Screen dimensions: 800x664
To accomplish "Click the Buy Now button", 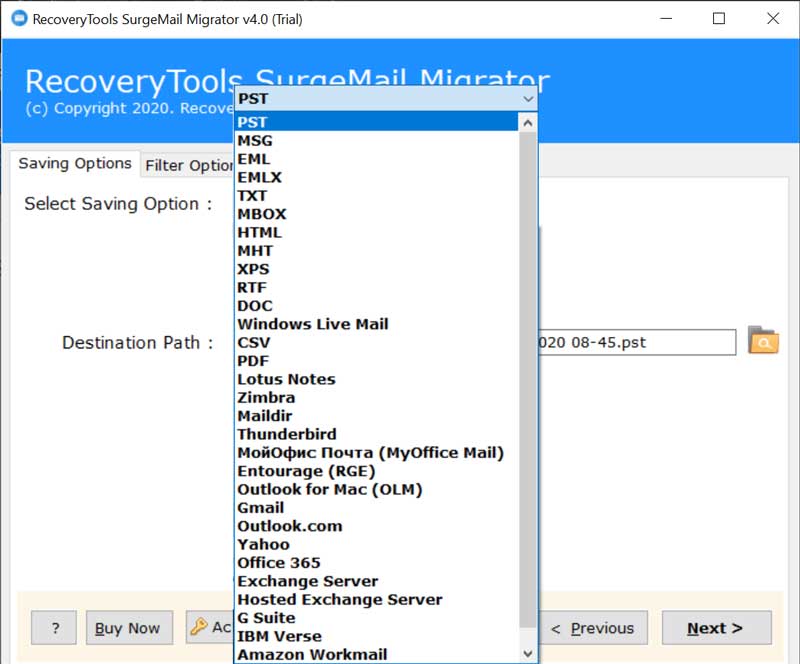I will tap(129, 628).
